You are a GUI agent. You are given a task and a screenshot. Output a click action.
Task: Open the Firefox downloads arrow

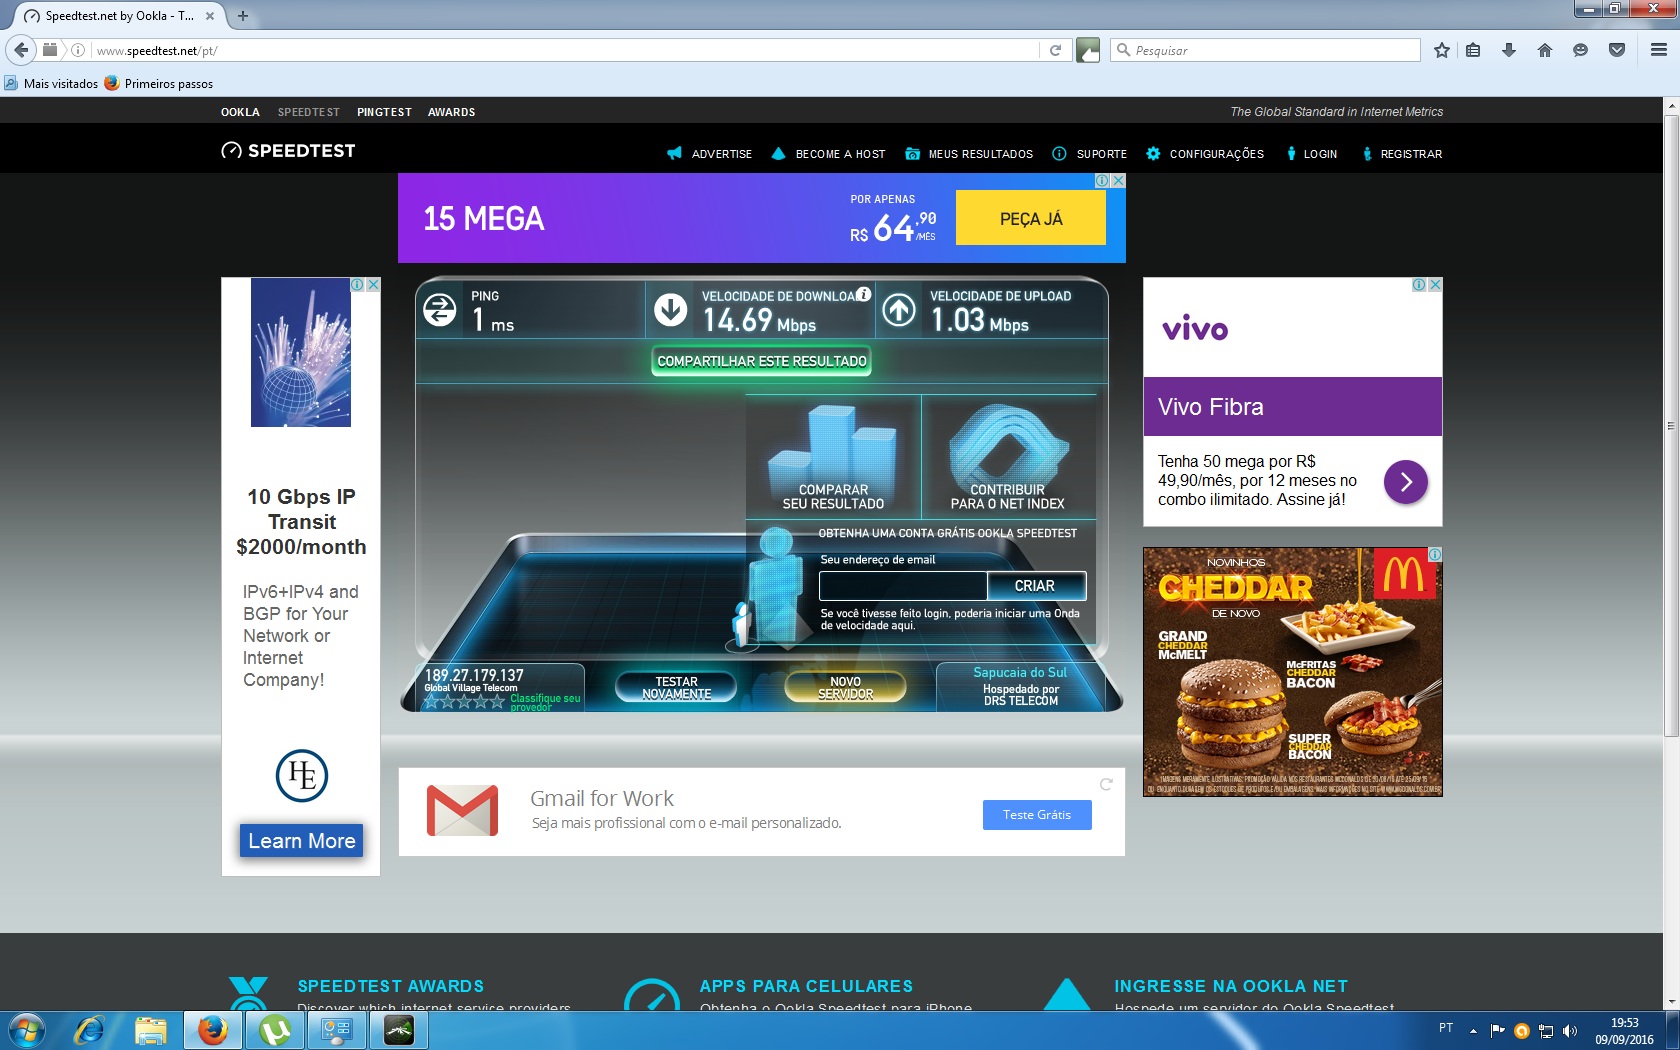[1509, 50]
